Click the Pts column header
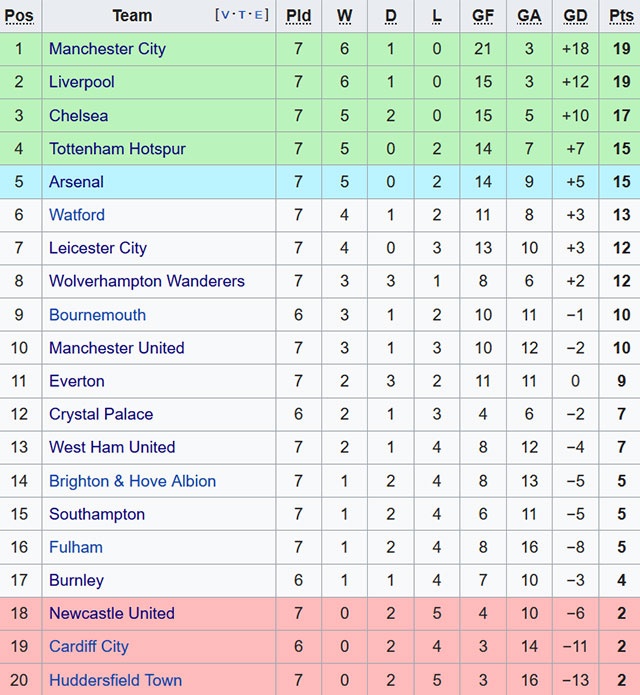This screenshot has height=695, width=640. point(621,15)
